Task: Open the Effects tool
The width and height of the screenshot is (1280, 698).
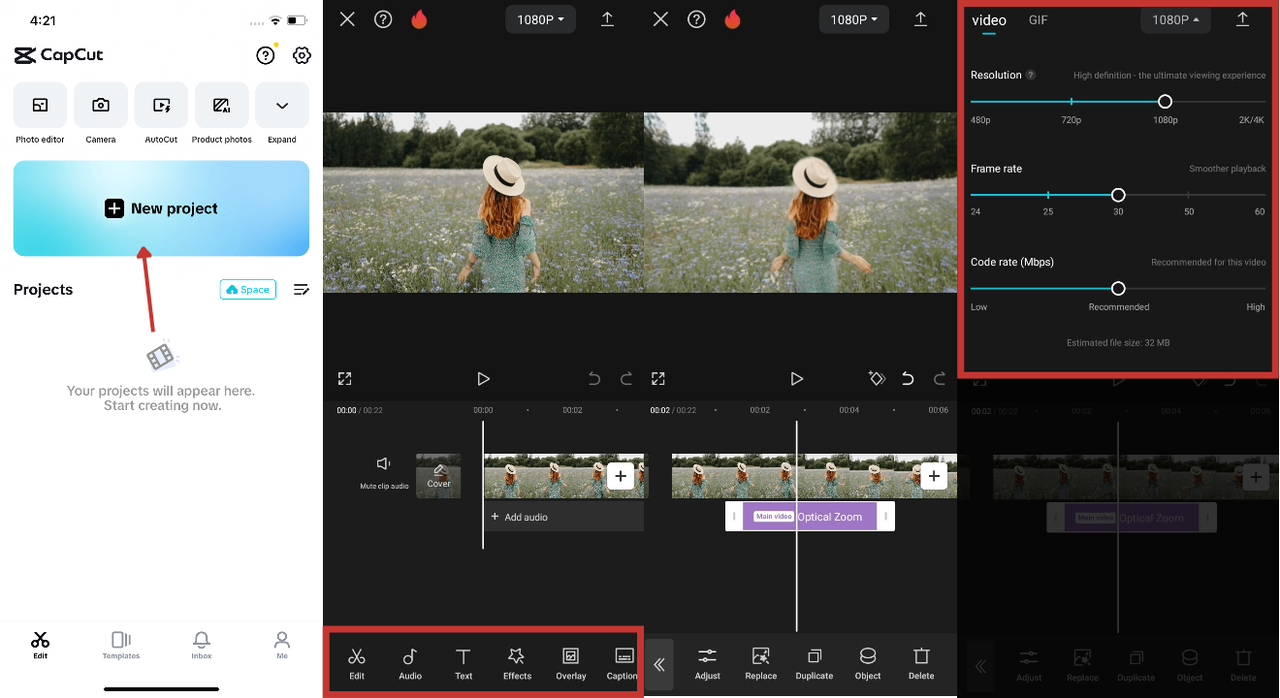Action: tap(517, 663)
